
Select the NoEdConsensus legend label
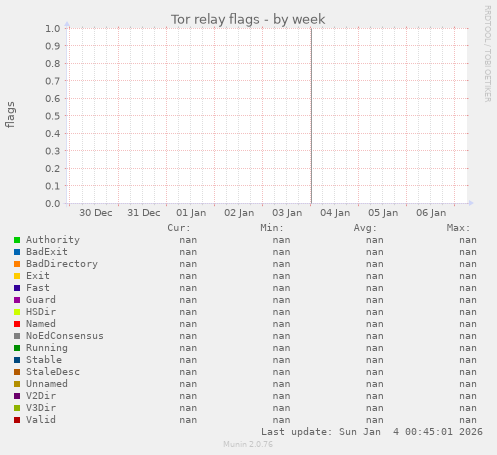65,336
